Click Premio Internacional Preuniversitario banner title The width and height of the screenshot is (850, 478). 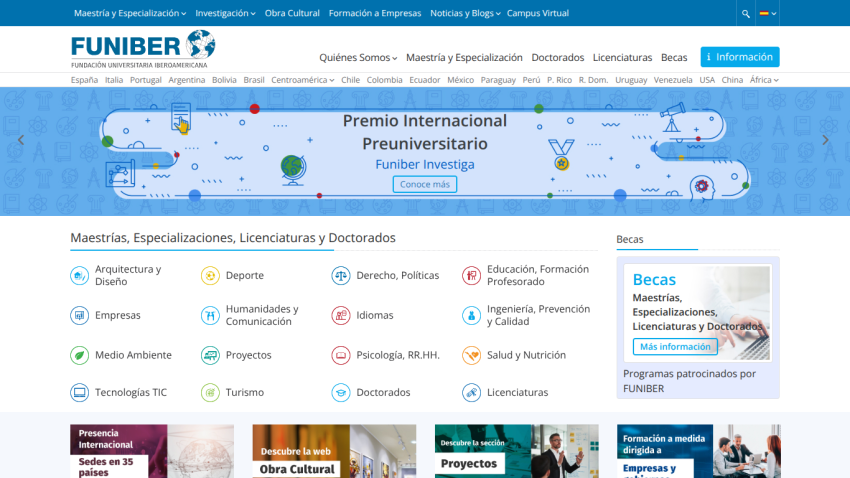pos(425,132)
